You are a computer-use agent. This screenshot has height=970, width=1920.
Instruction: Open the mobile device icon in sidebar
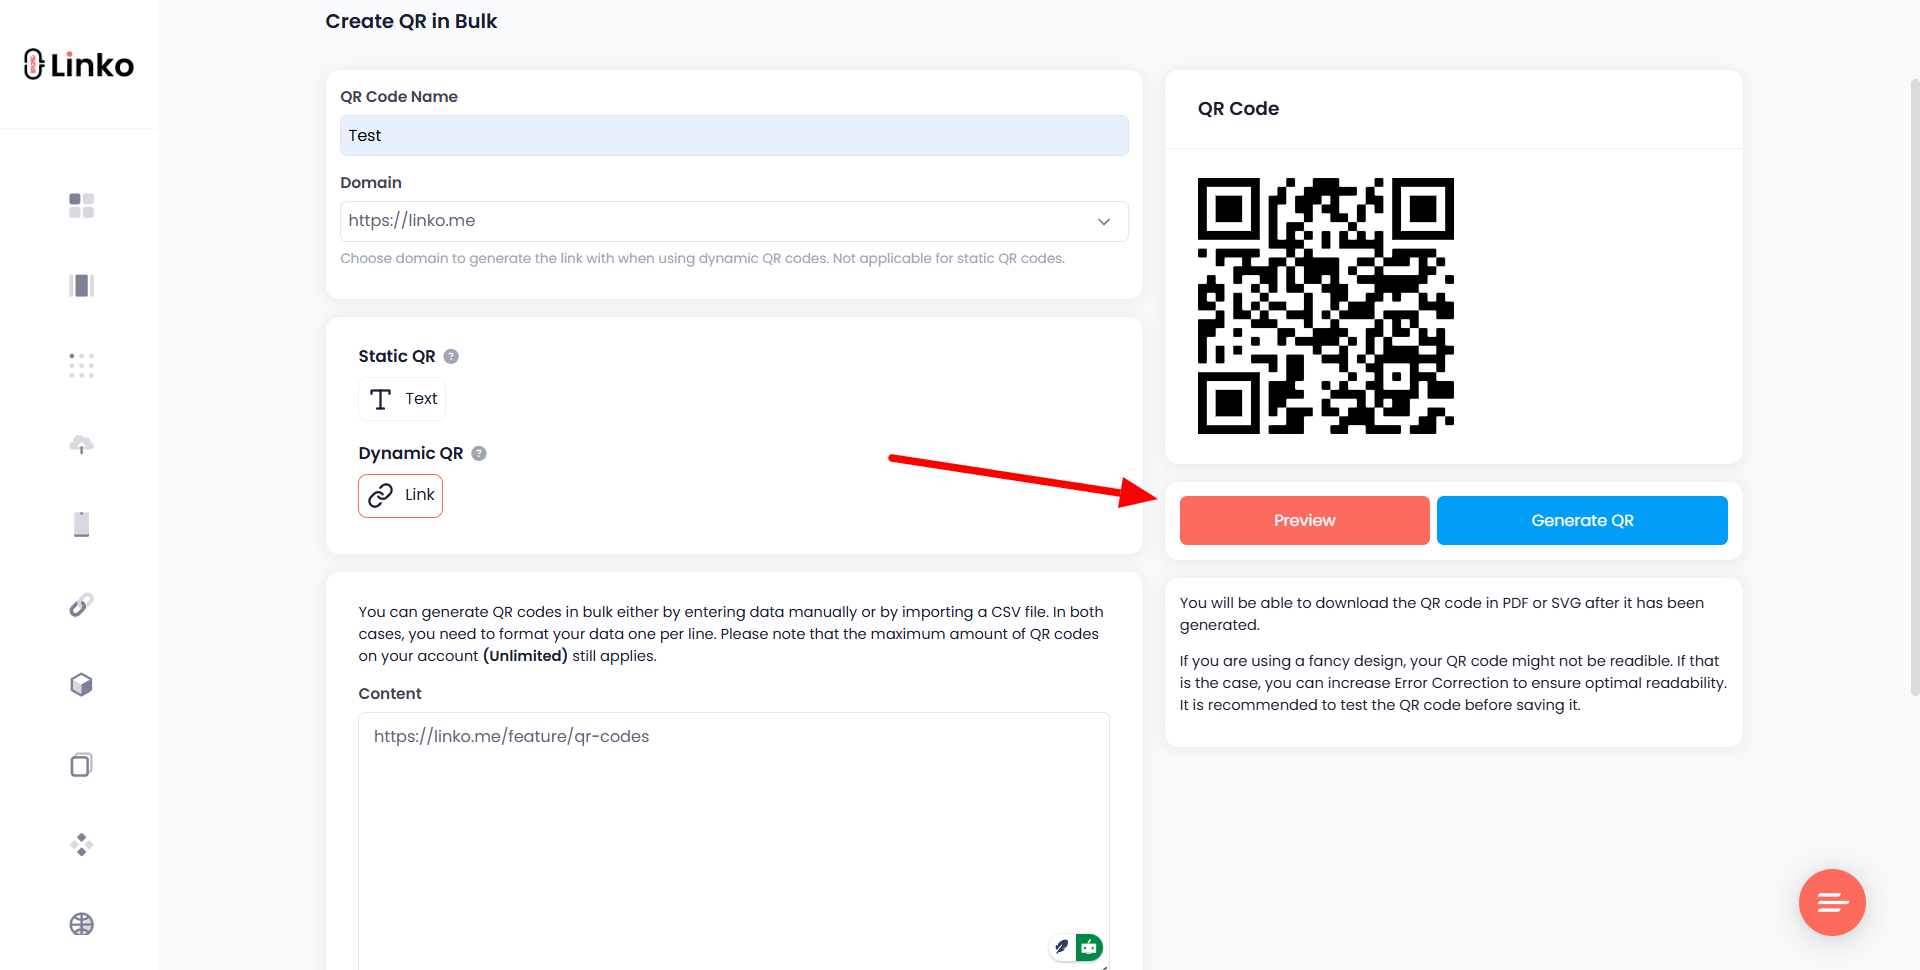point(82,524)
